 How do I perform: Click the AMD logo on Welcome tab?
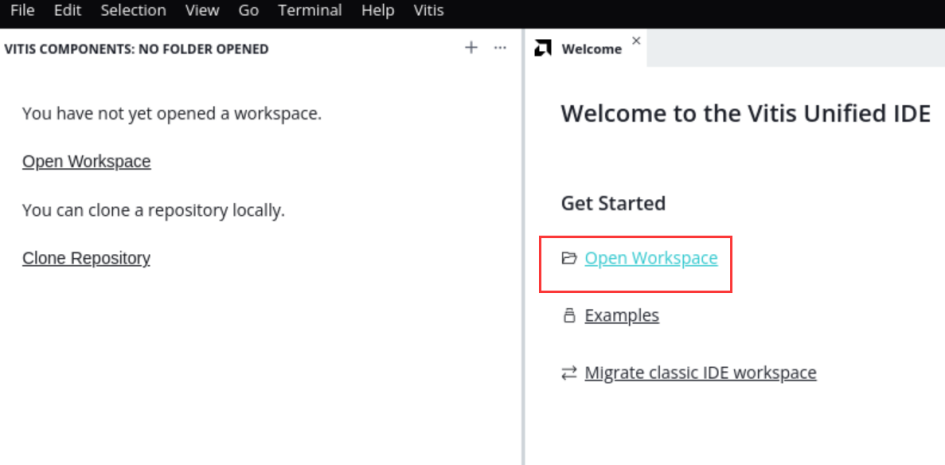tap(542, 48)
